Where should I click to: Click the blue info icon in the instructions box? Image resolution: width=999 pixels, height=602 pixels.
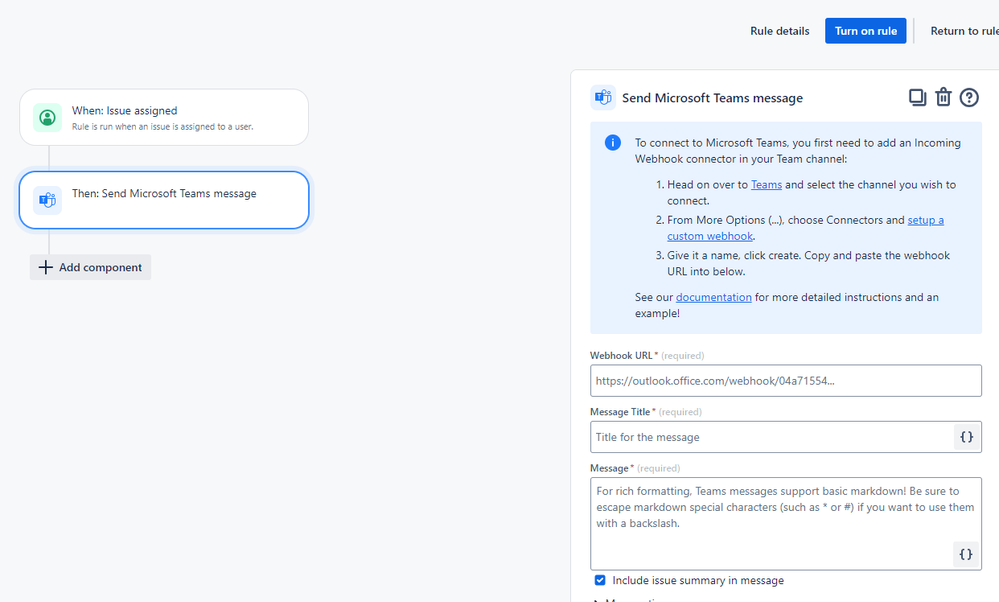tap(612, 143)
